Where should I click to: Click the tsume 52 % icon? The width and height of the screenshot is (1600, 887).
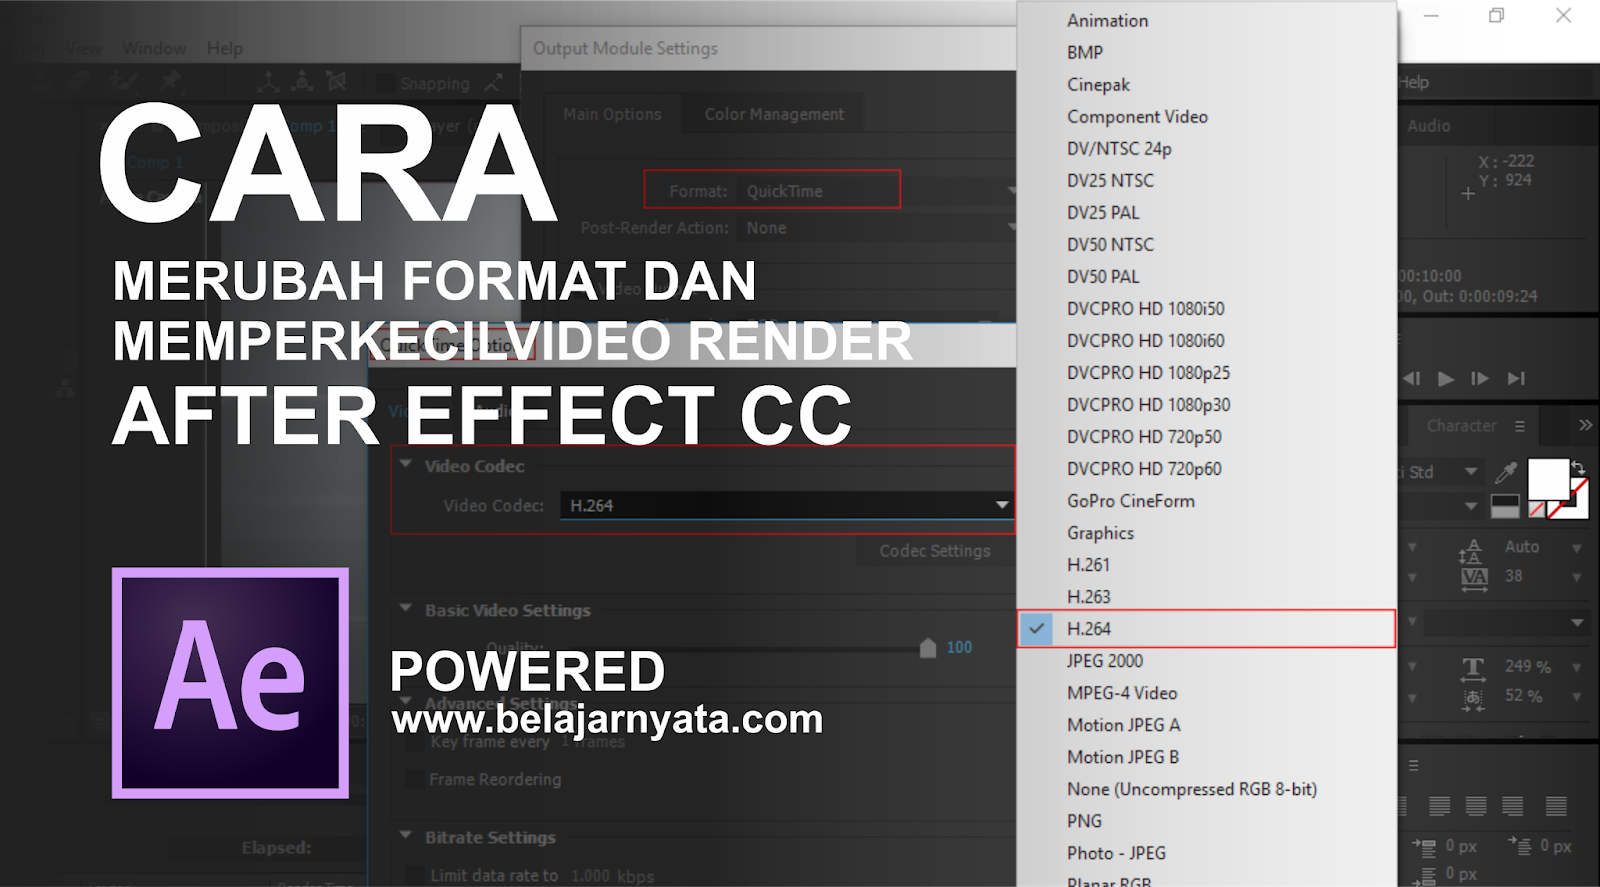point(1473,699)
